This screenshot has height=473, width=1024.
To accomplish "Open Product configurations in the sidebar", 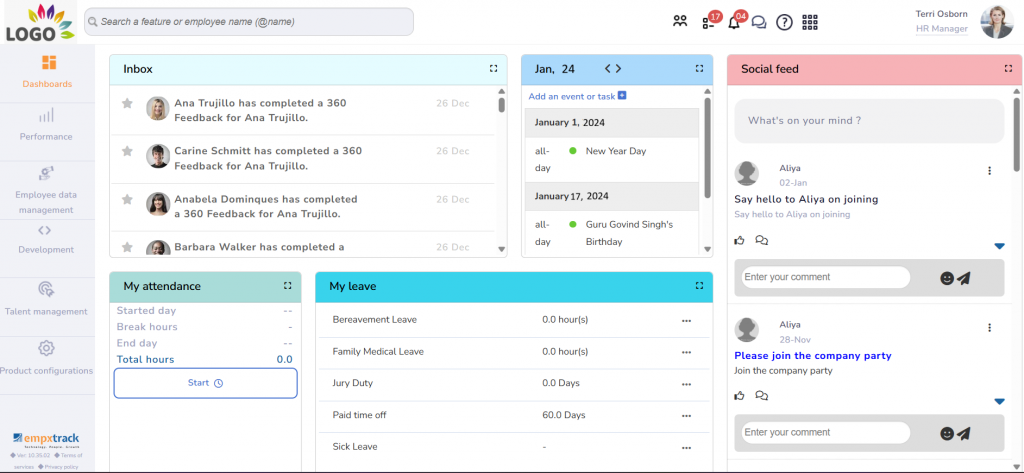I will coord(46,358).
